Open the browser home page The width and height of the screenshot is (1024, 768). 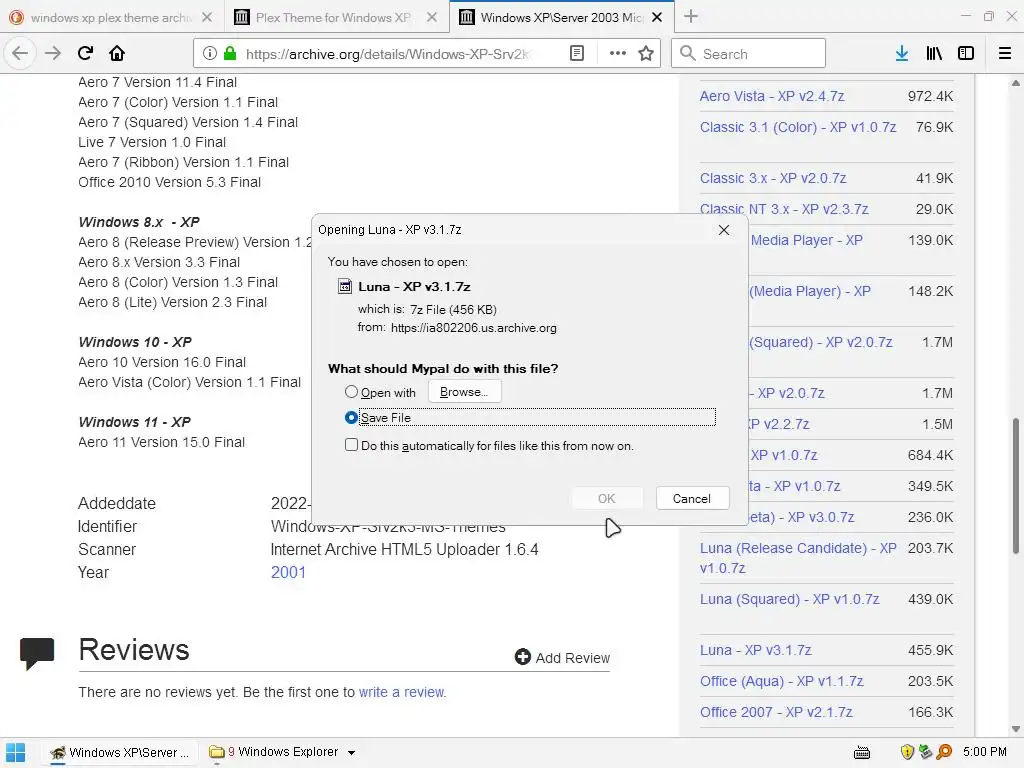[117, 54]
